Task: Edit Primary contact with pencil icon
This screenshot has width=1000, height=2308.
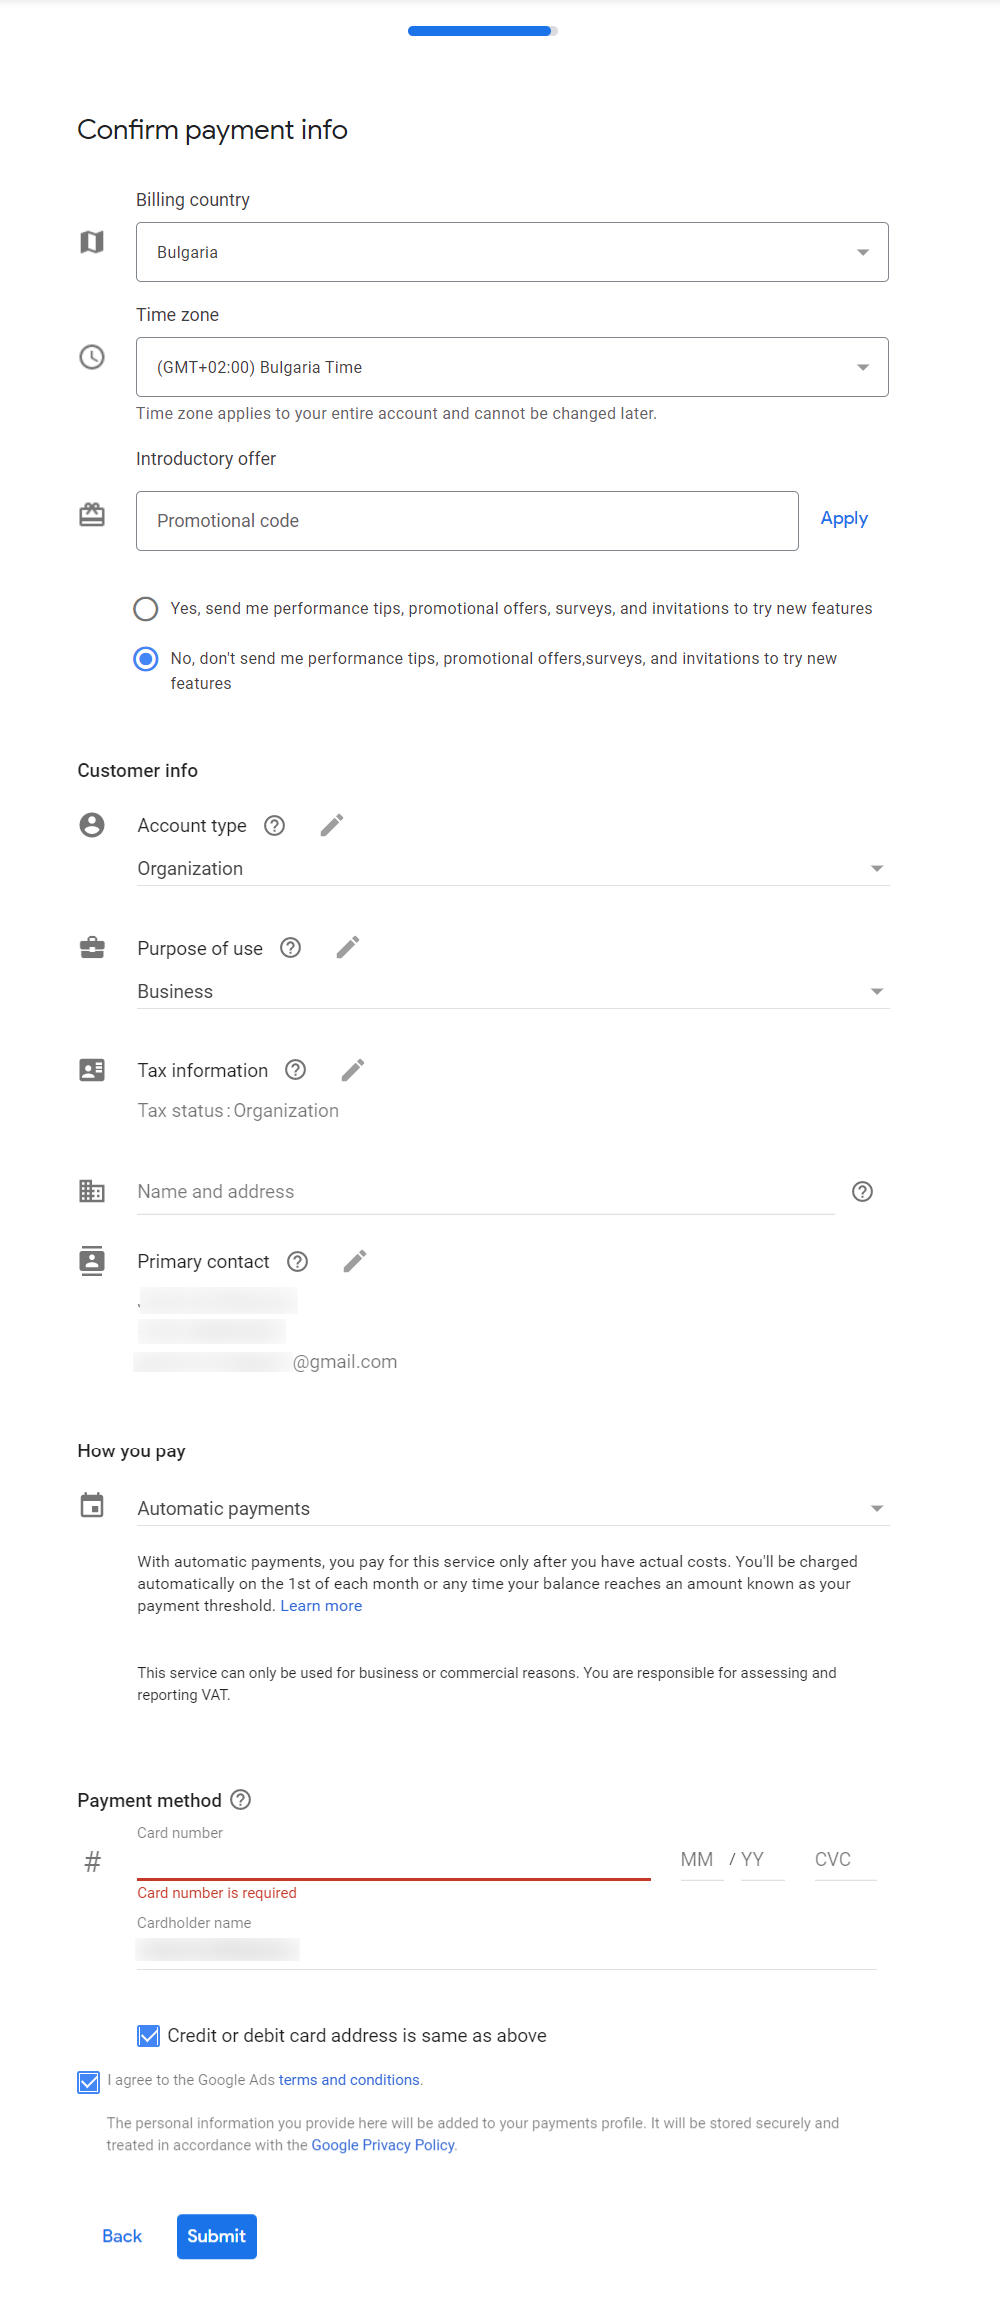Action: (355, 1261)
